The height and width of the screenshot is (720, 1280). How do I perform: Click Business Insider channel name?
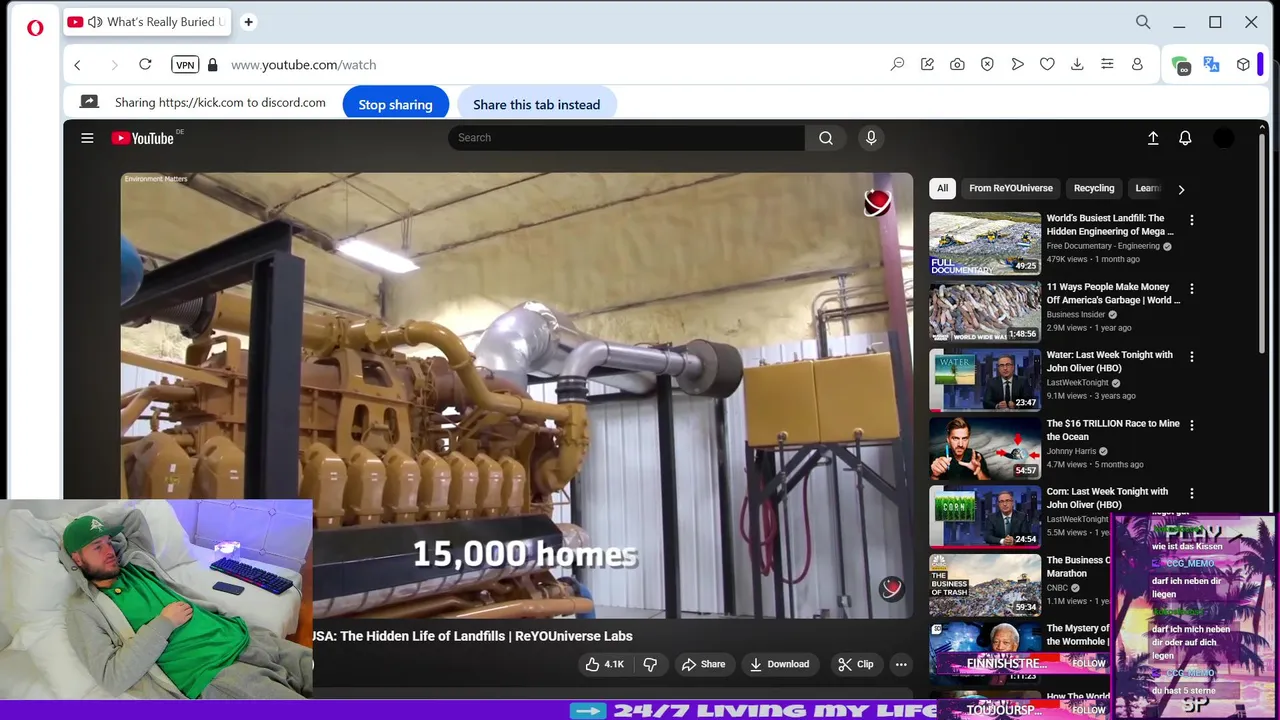pos(1076,314)
